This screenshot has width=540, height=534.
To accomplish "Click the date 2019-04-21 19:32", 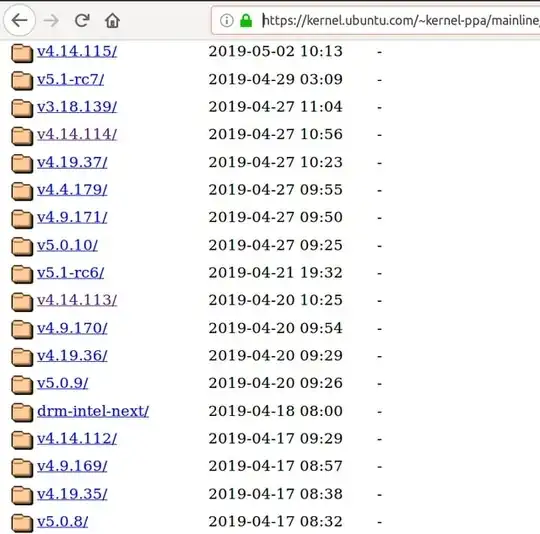I will 276,273.
